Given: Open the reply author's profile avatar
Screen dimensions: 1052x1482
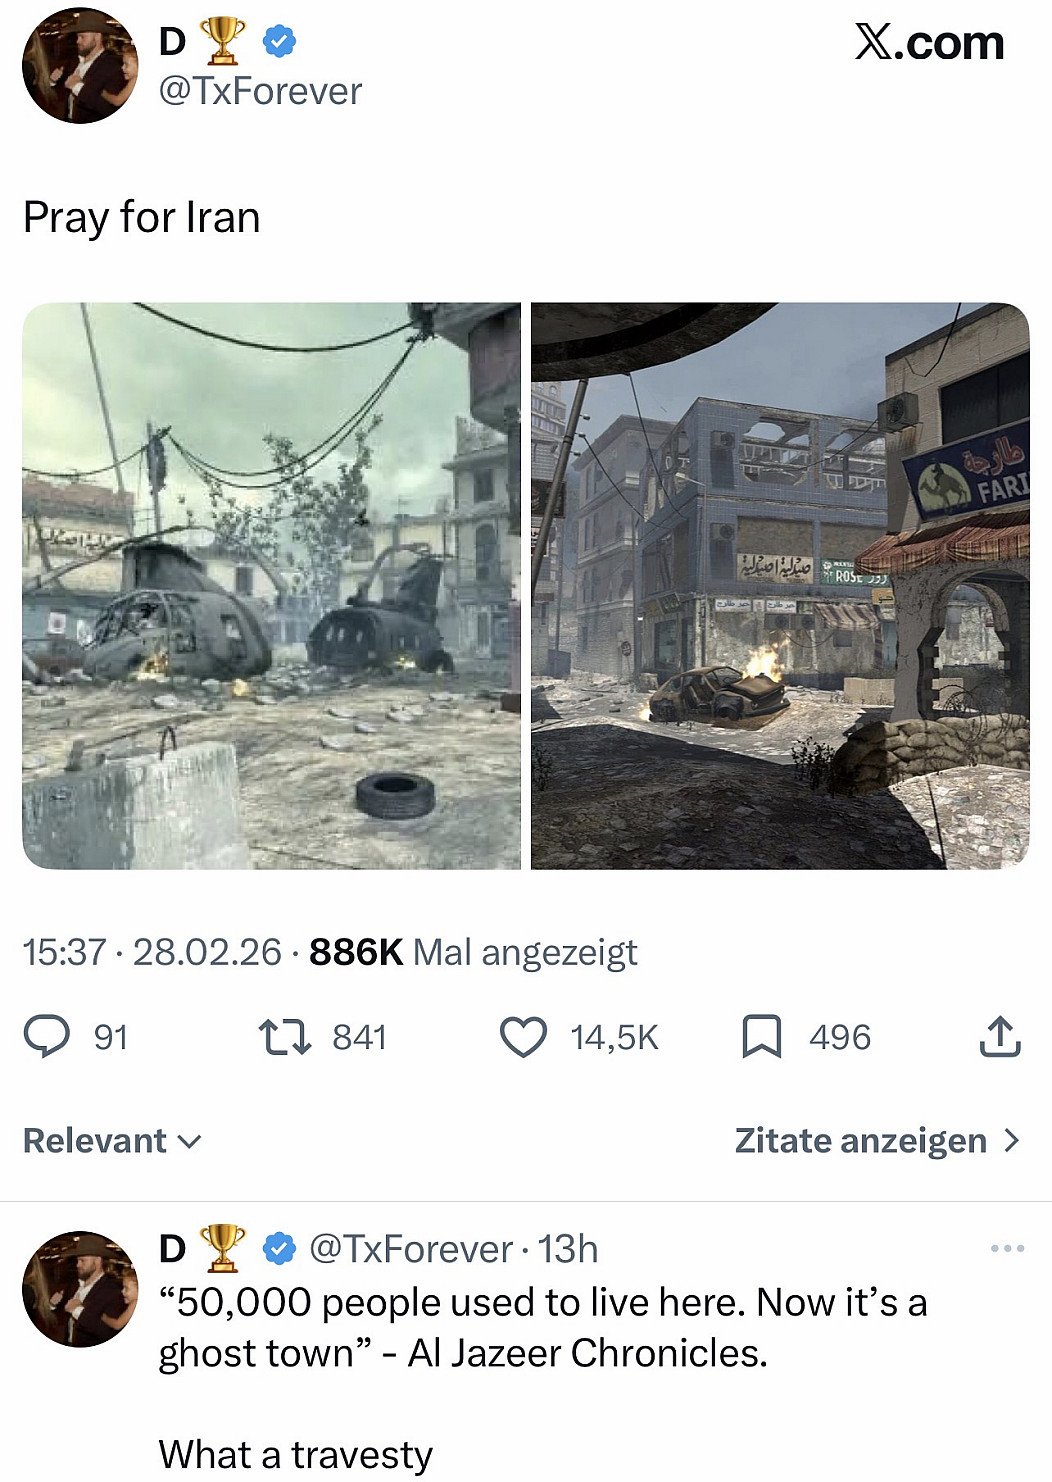Looking at the screenshot, I should pyautogui.click(x=80, y=1289).
